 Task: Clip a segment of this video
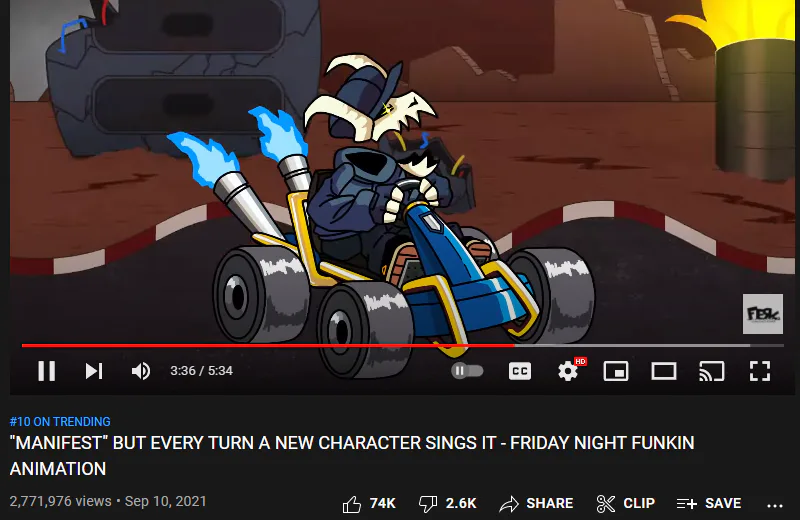626,503
